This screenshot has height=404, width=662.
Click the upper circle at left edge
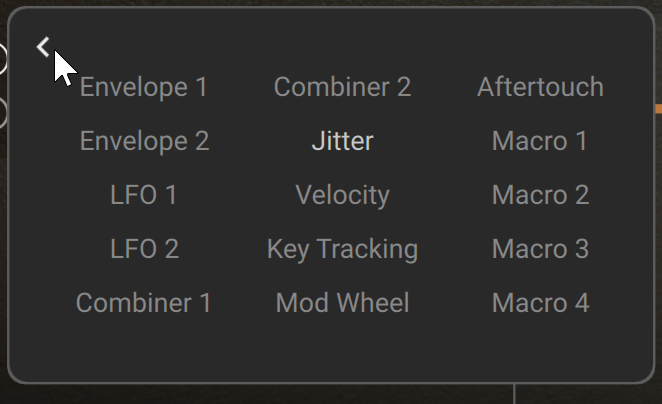pyautogui.click(x=2, y=59)
